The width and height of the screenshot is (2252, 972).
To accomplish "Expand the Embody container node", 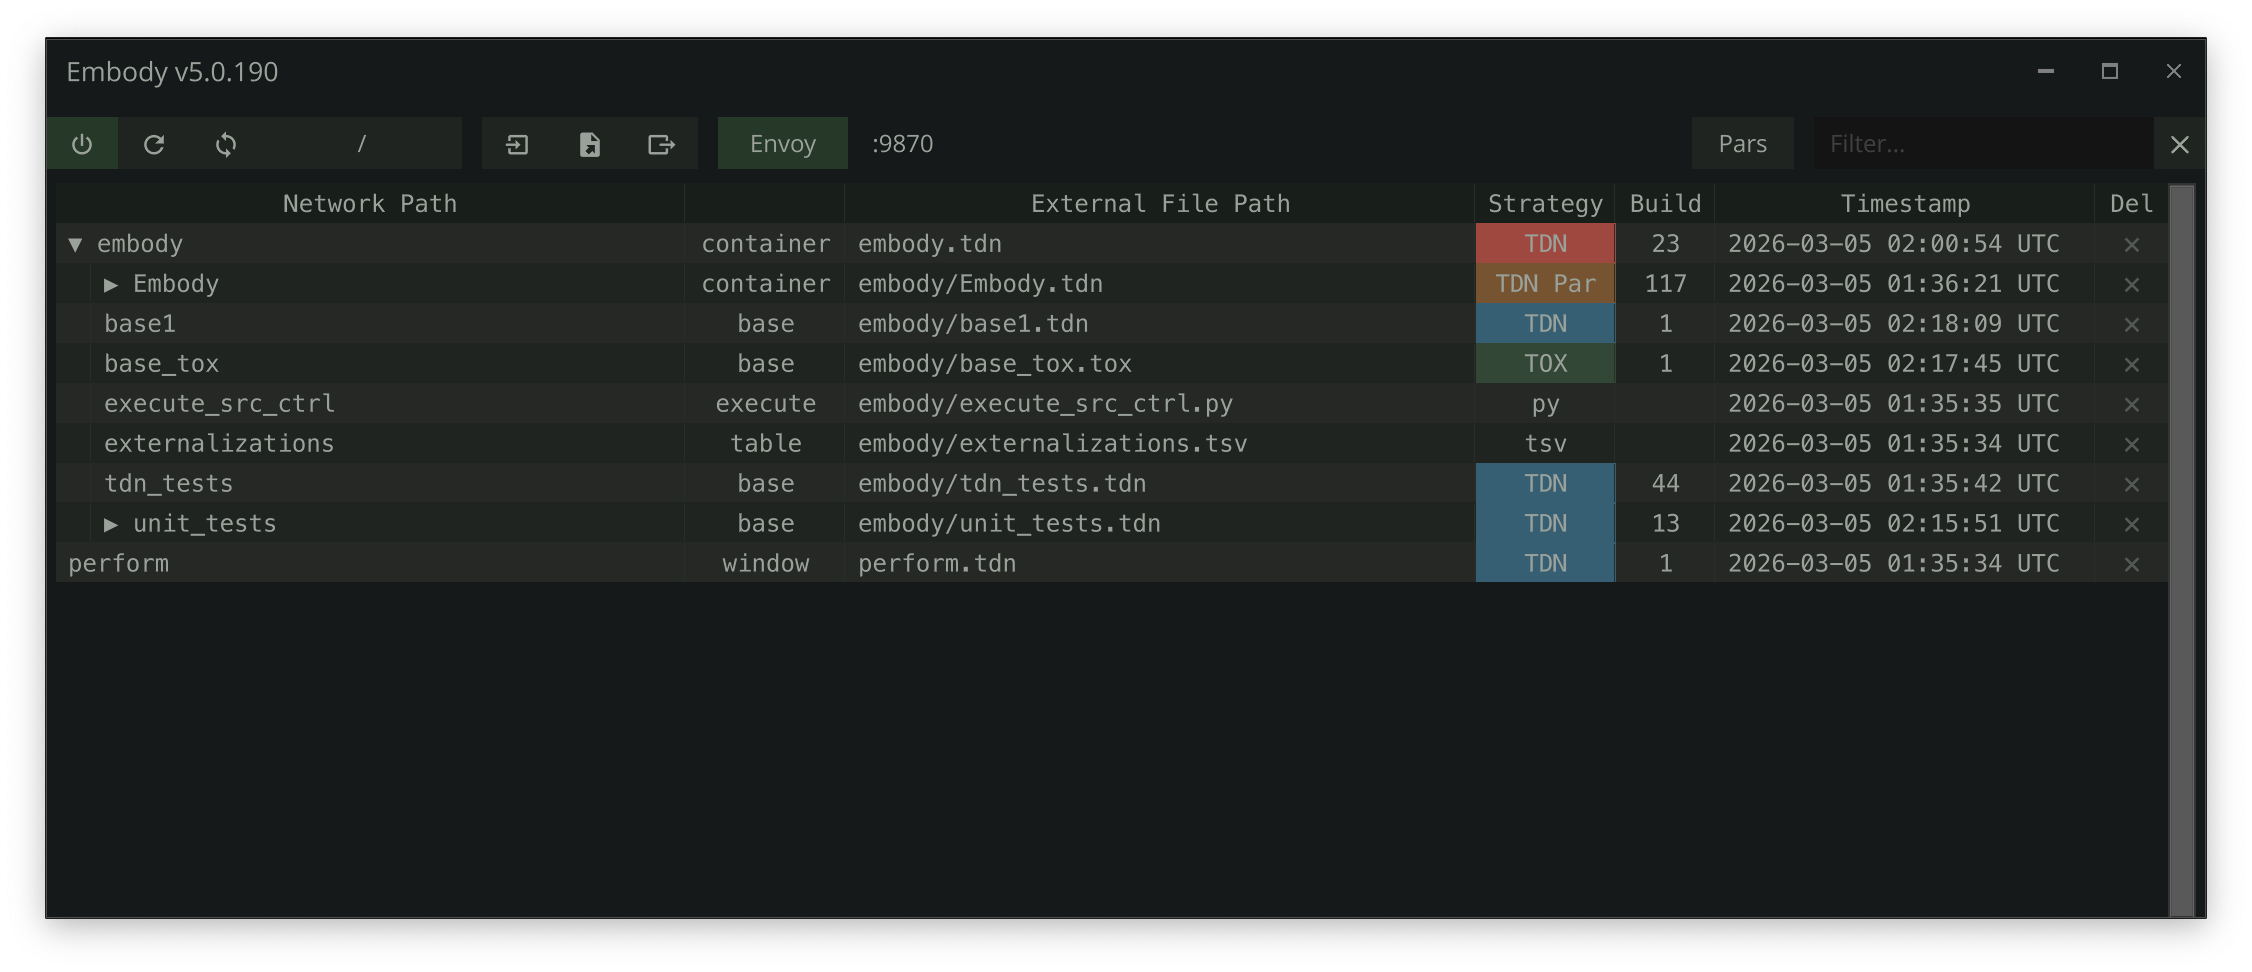I will tap(112, 283).
